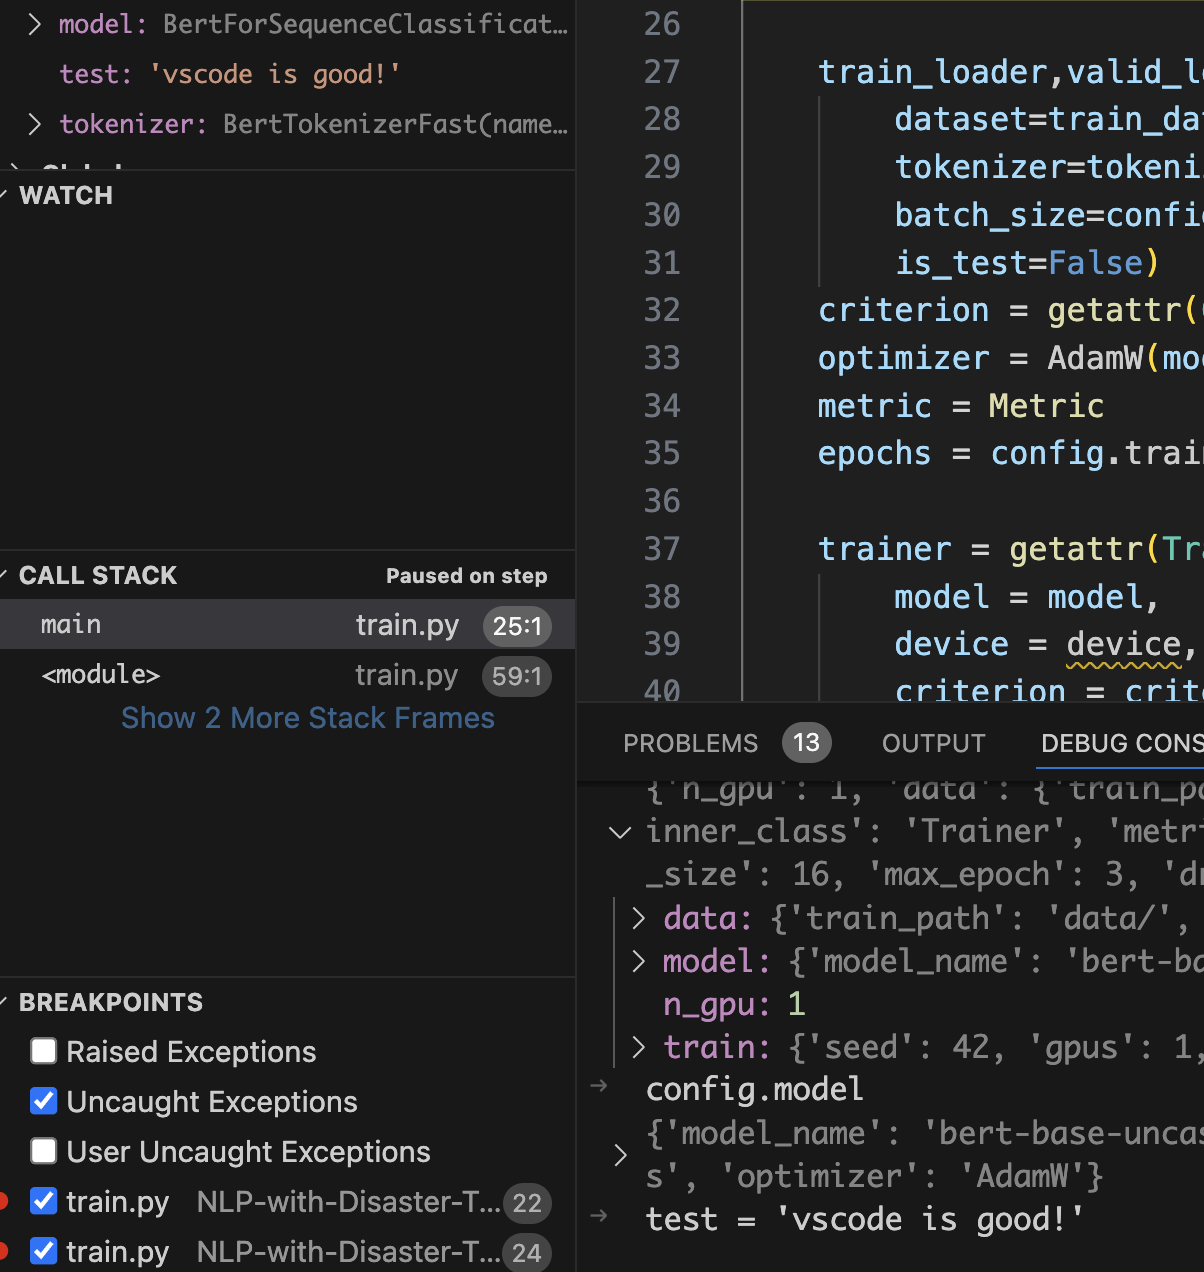
Task: Click Show 2 More Stack Frames
Action: click(307, 718)
